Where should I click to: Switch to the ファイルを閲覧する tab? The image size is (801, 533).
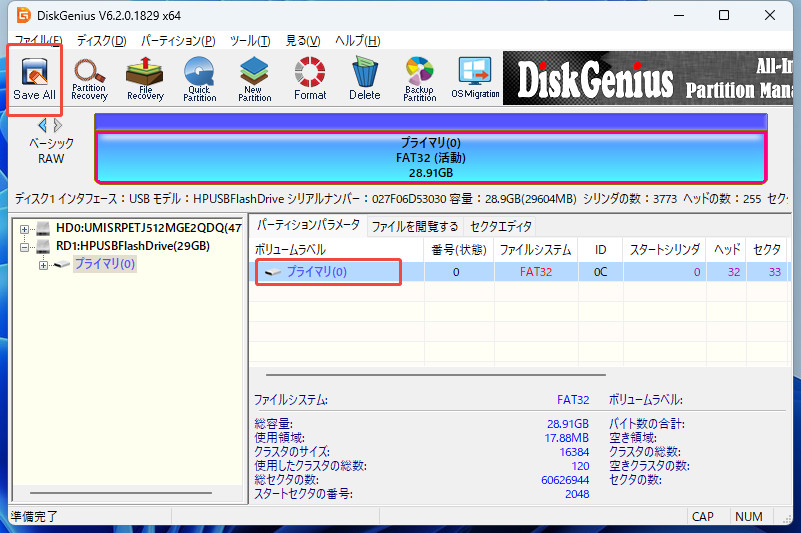(x=415, y=226)
